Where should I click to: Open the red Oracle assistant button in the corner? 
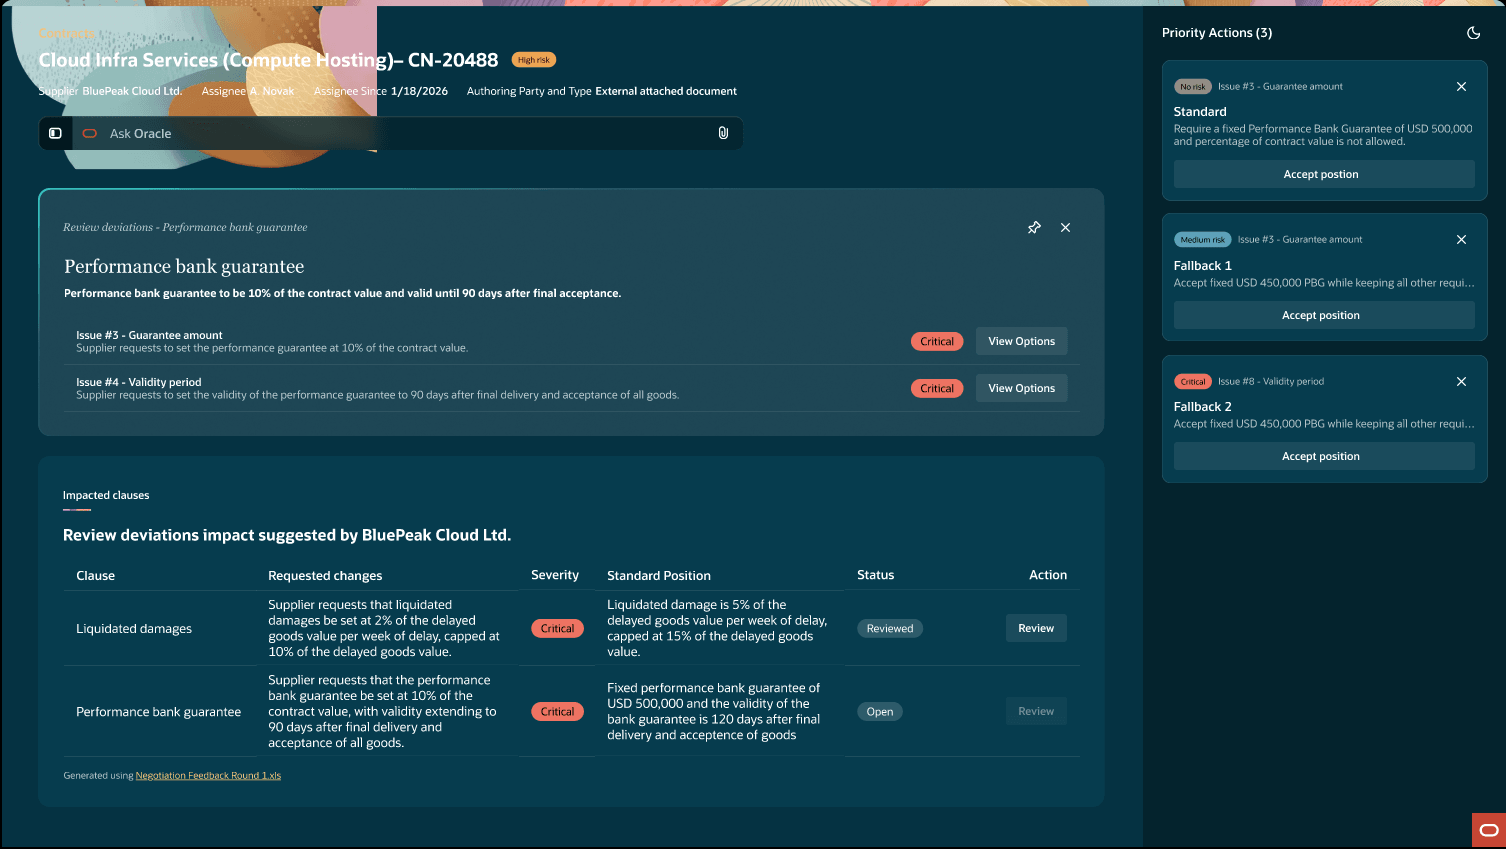point(1488,830)
